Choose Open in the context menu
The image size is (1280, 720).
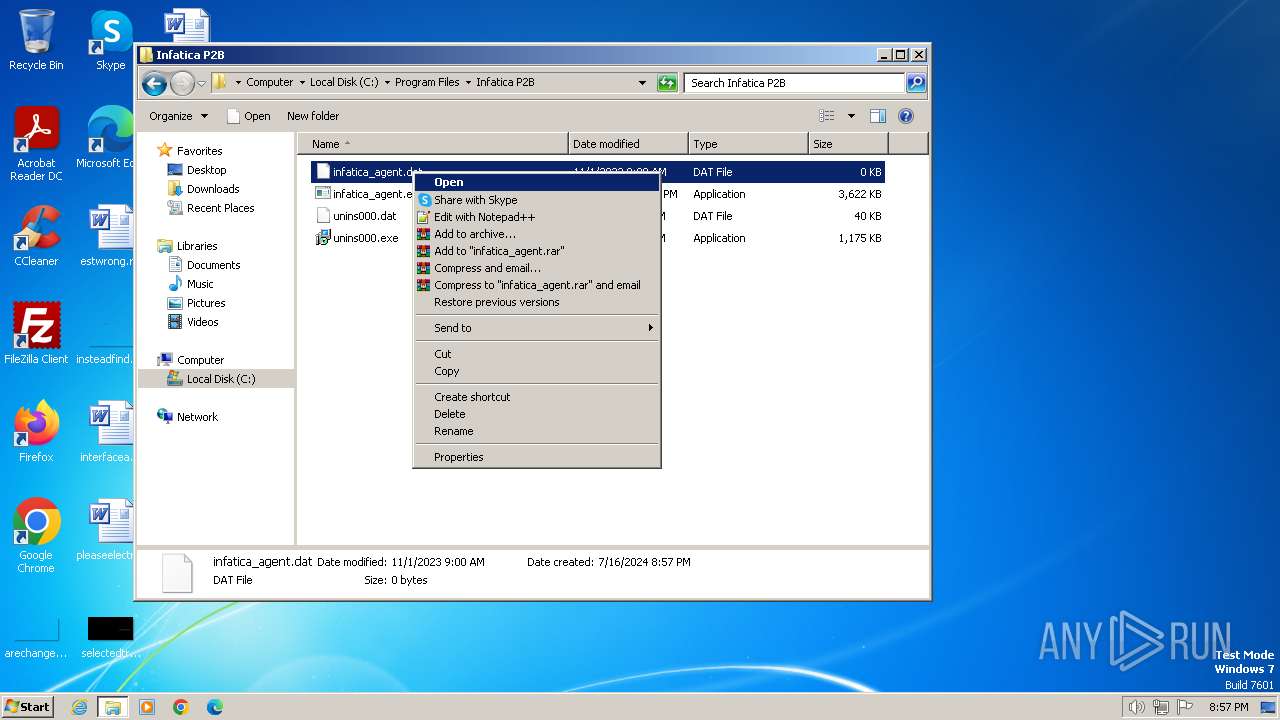click(x=537, y=182)
